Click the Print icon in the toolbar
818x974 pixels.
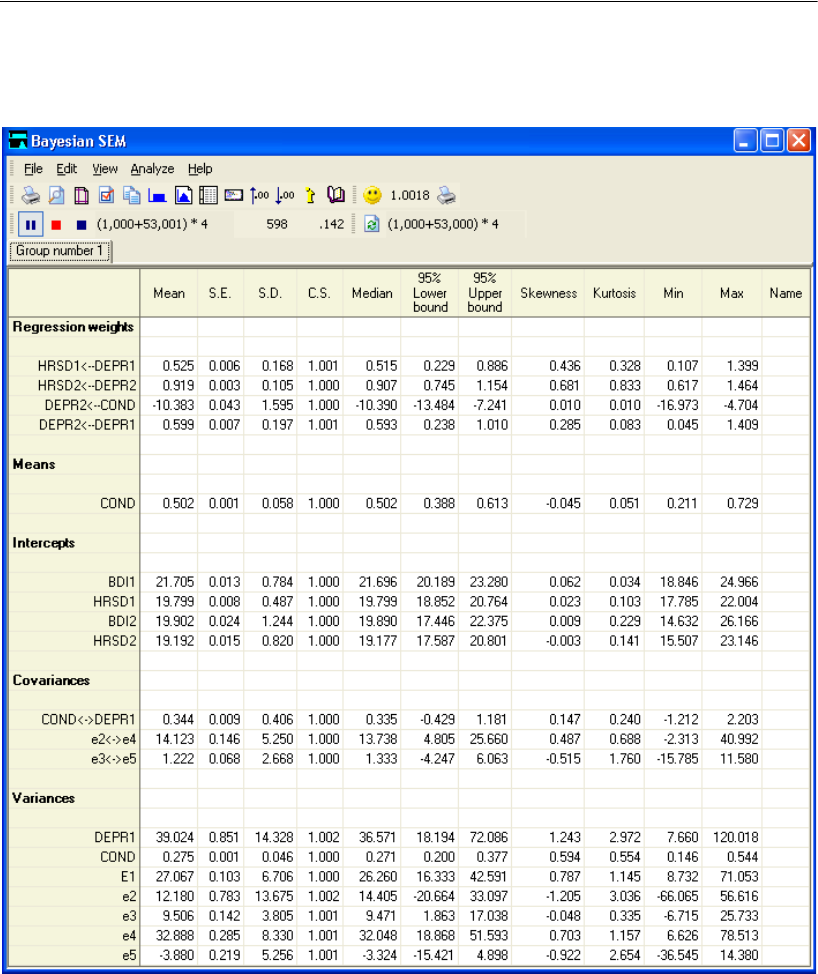point(31,196)
